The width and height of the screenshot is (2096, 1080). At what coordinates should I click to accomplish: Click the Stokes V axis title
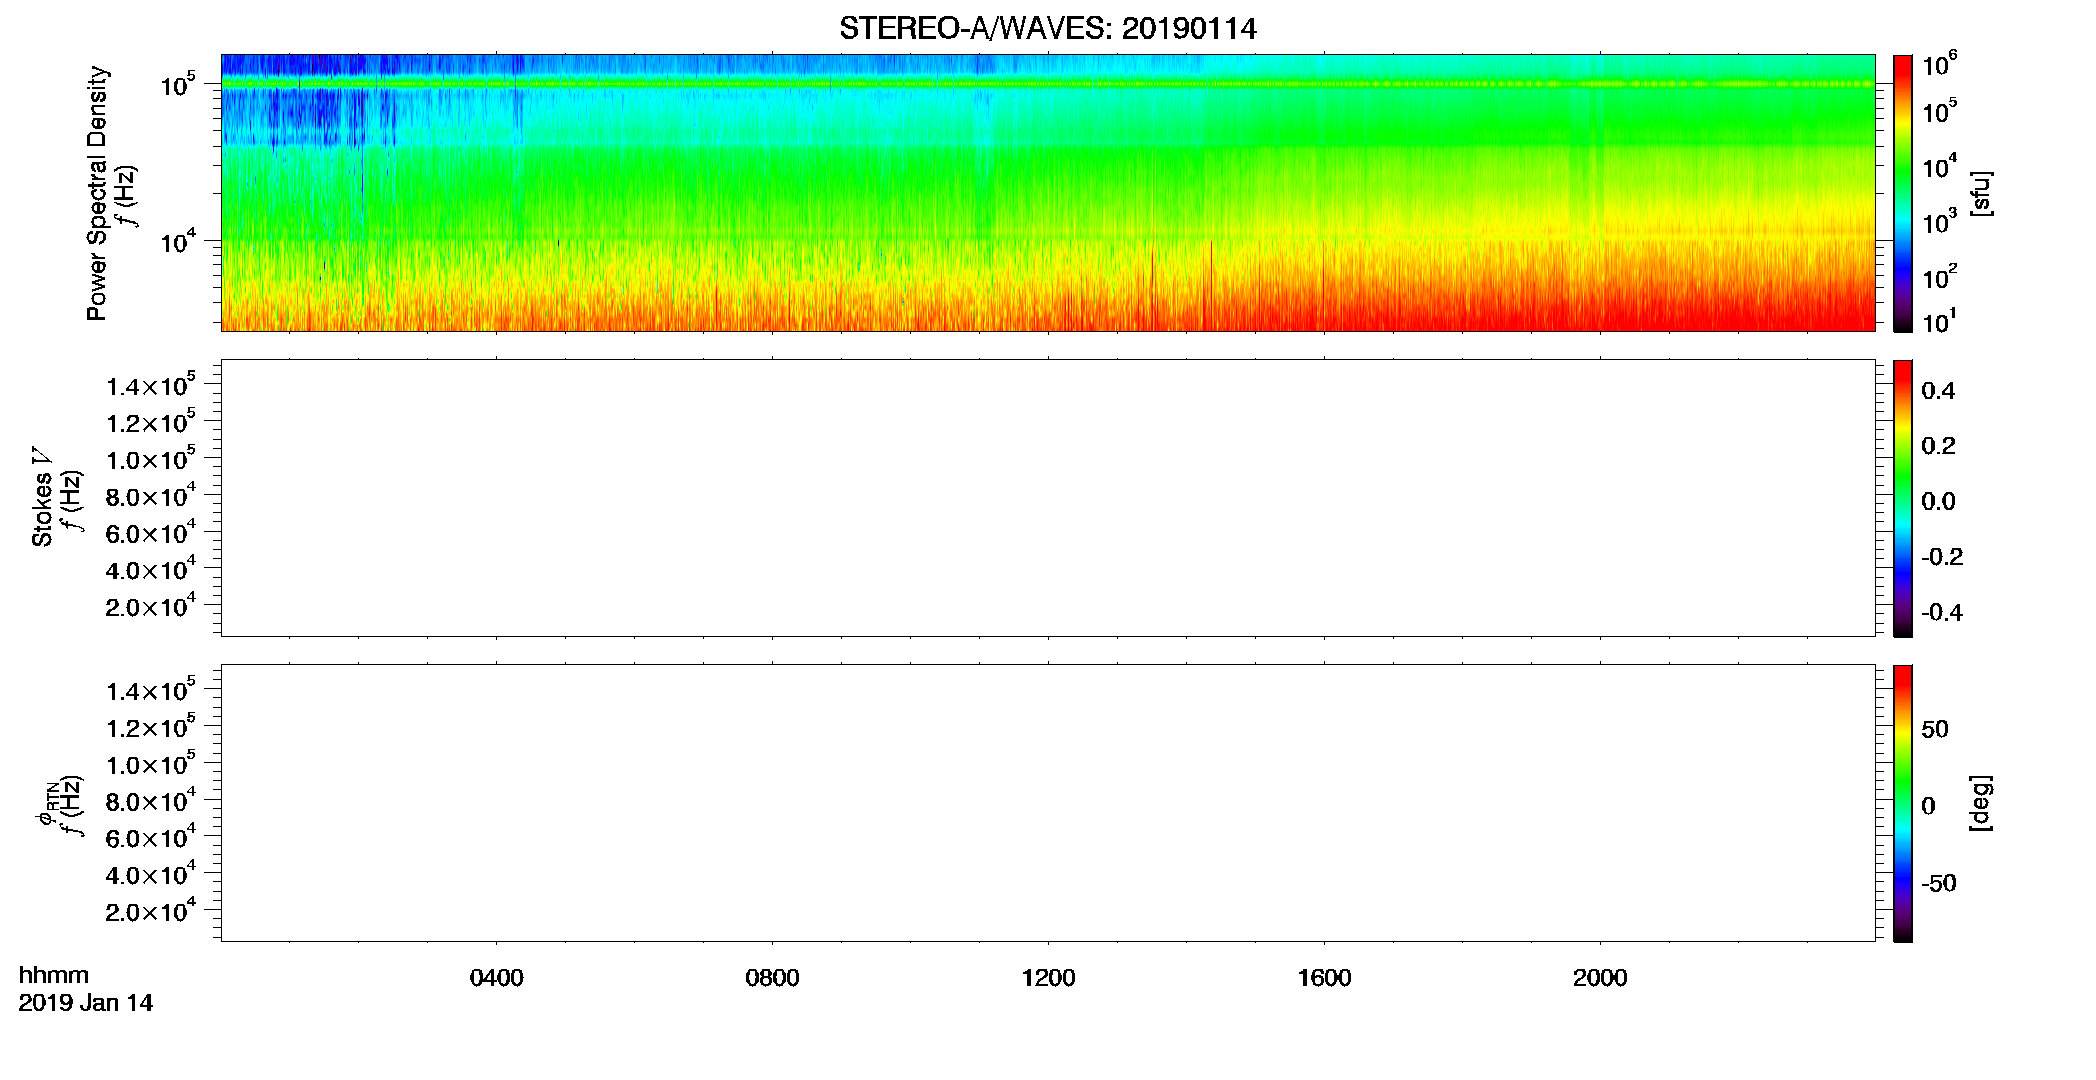(42, 497)
